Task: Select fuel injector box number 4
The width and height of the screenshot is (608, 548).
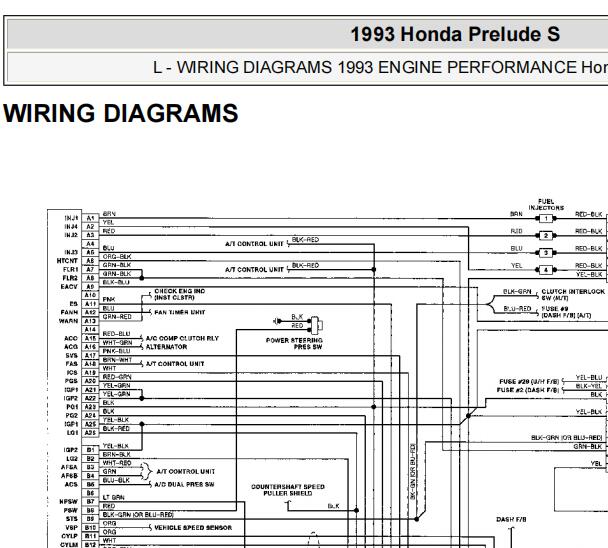Action: [546, 270]
